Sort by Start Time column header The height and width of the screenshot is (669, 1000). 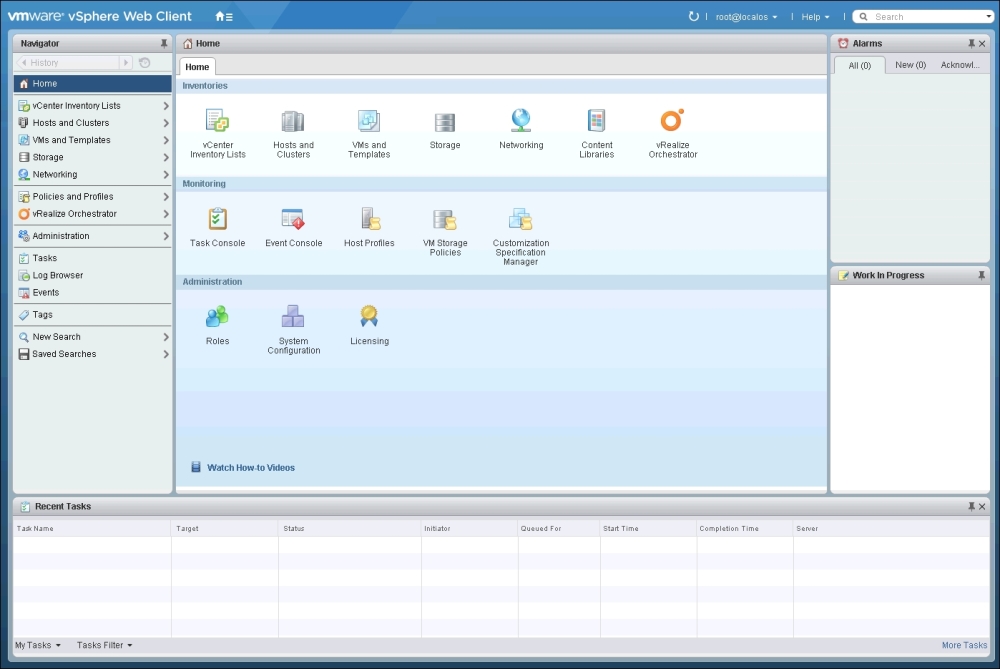point(648,529)
